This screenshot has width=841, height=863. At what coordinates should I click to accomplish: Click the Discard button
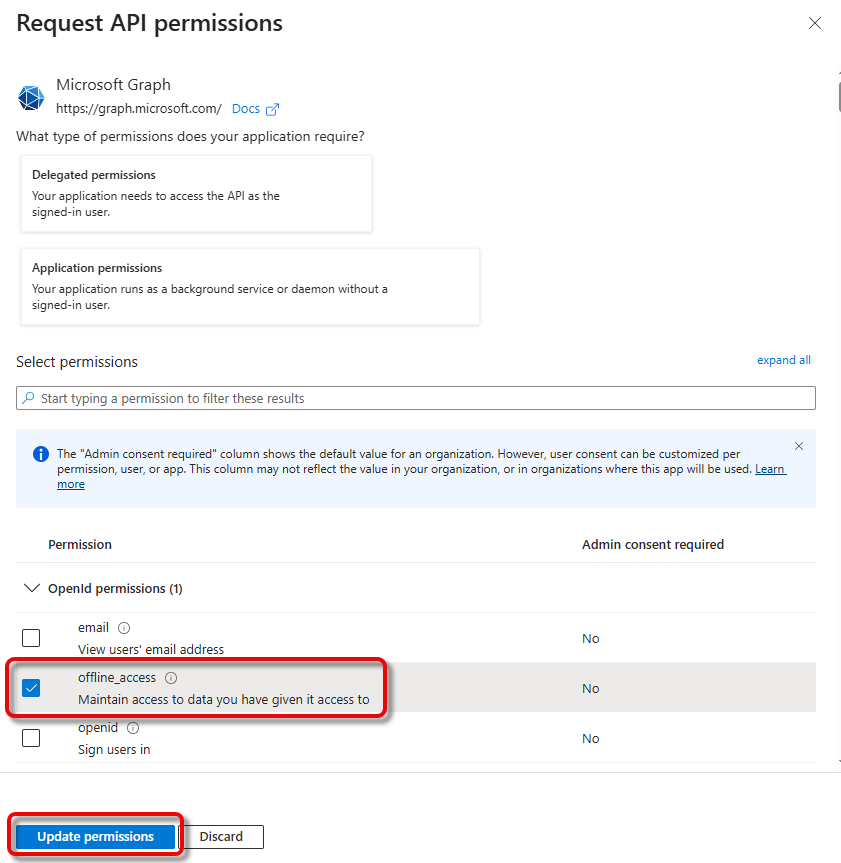pos(221,836)
